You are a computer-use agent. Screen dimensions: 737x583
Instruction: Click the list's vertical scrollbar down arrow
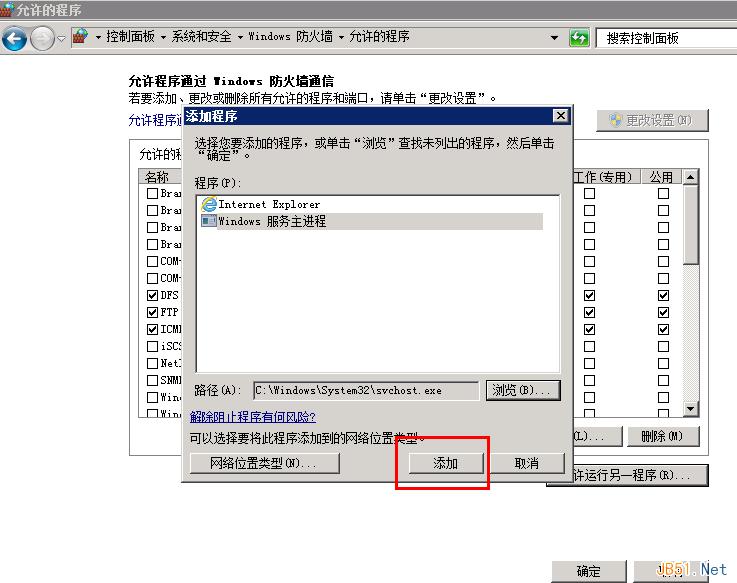pos(690,409)
